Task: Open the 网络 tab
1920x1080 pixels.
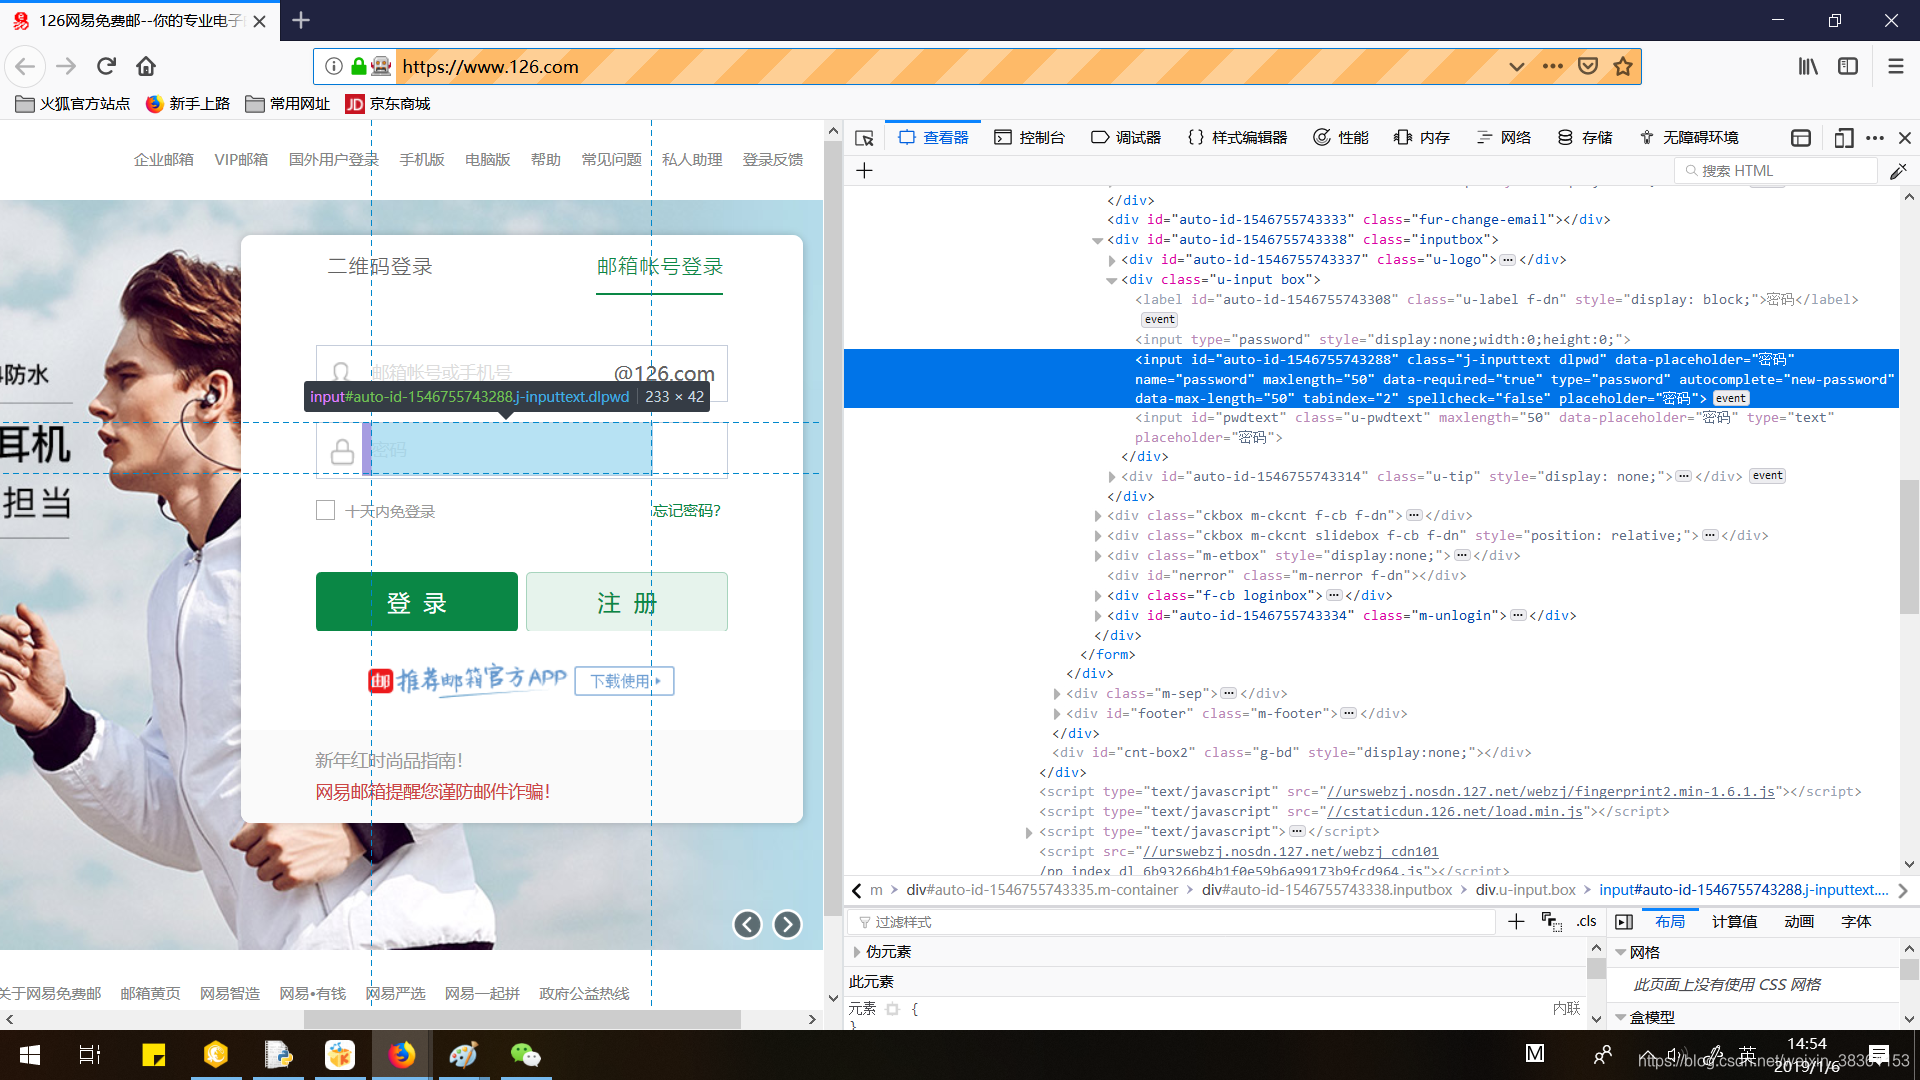Action: [1504, 138]
